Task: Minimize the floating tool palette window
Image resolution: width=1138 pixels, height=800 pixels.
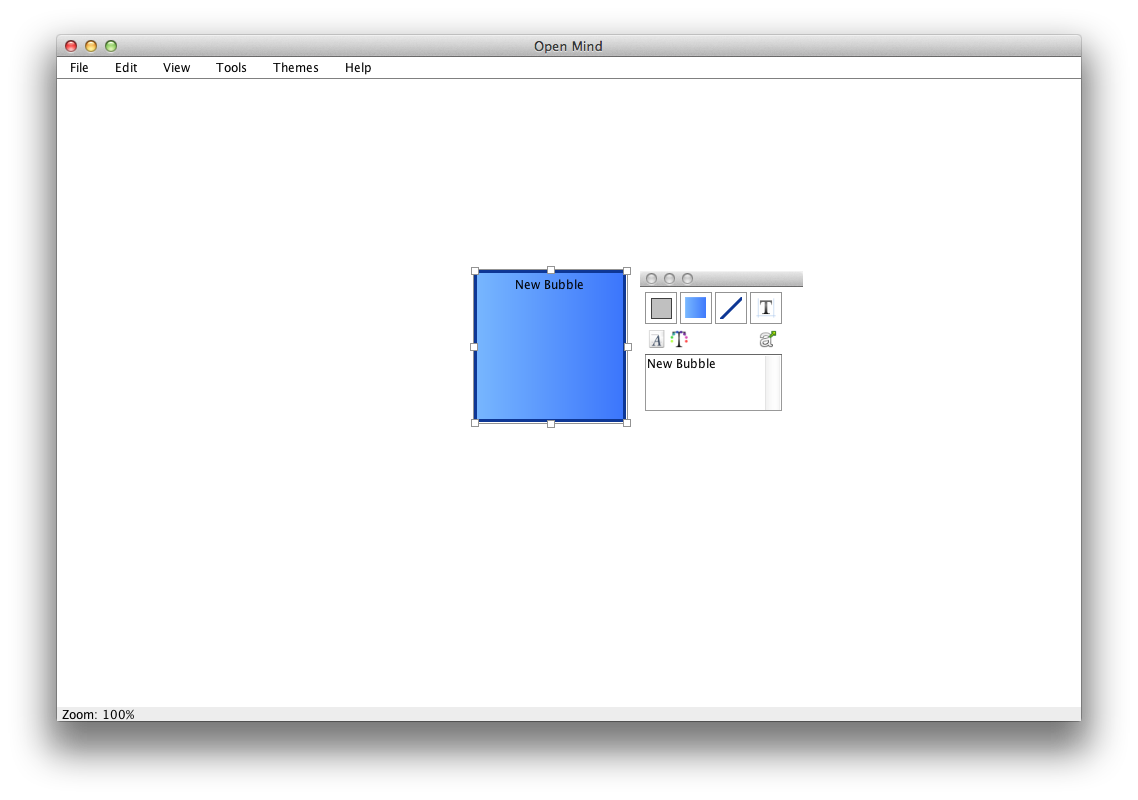Action: coord(669,279)
